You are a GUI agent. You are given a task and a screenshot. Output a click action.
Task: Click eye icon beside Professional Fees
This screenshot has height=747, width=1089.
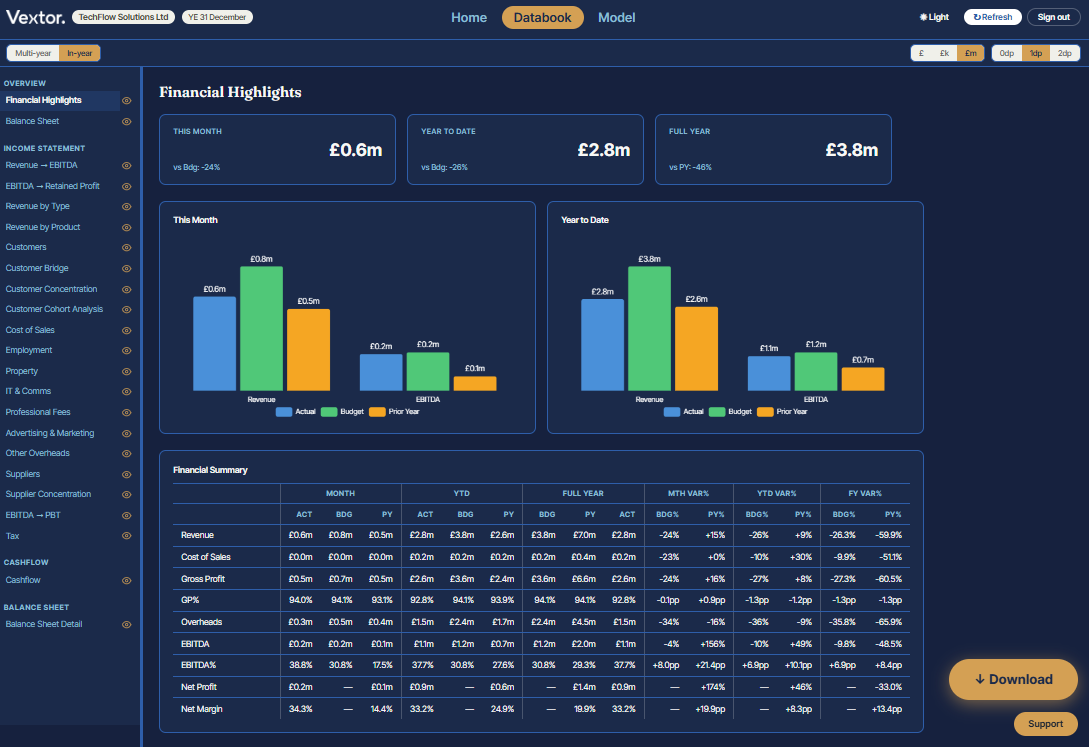[126, 412]
